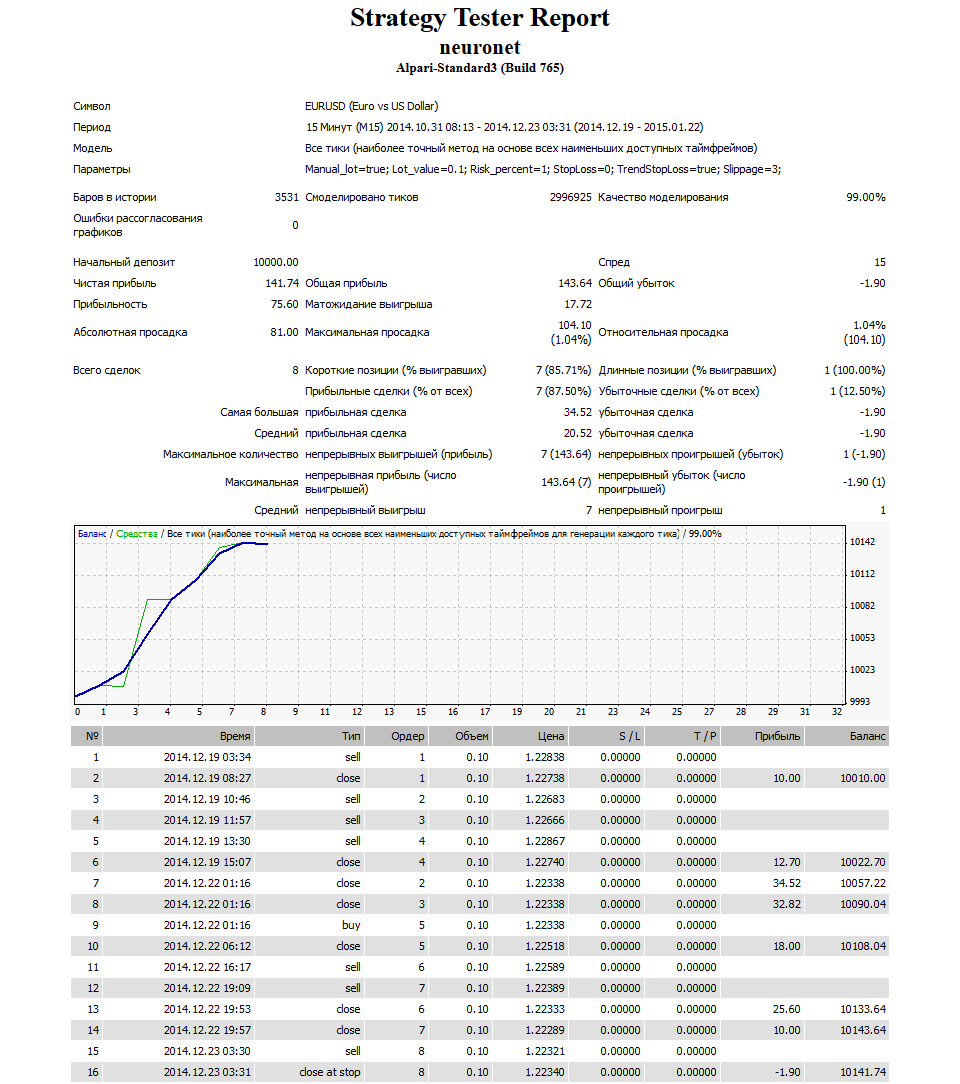Select short positions value 7 (85.71%)
Image resolution: width=960 pixels, height=1084 pixels.
563,371
